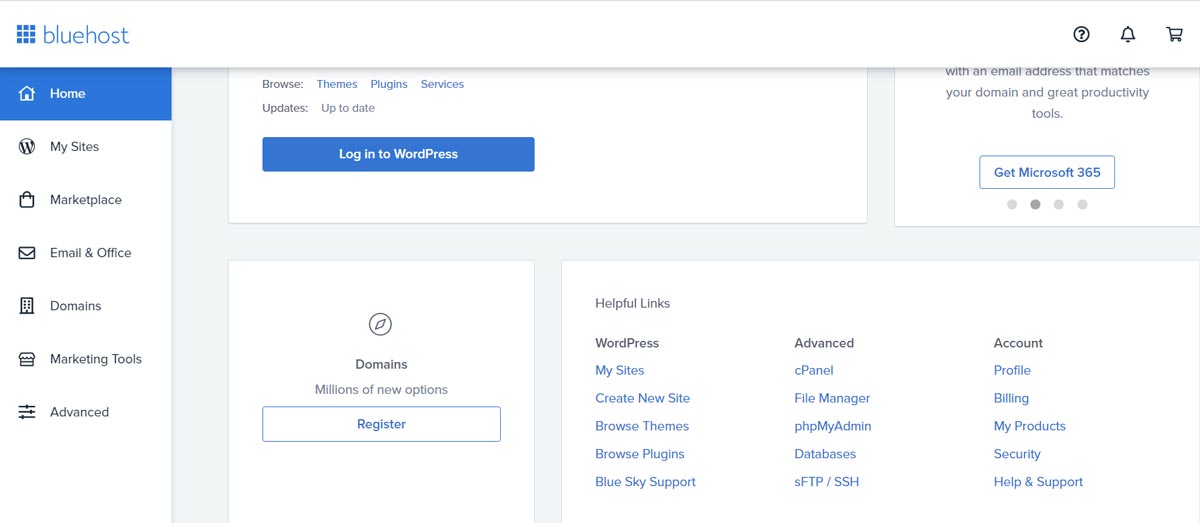Screen dimensions: 1200x523
Task: Browse Plugins link near Themes
Action: click(x=389, y=84)
